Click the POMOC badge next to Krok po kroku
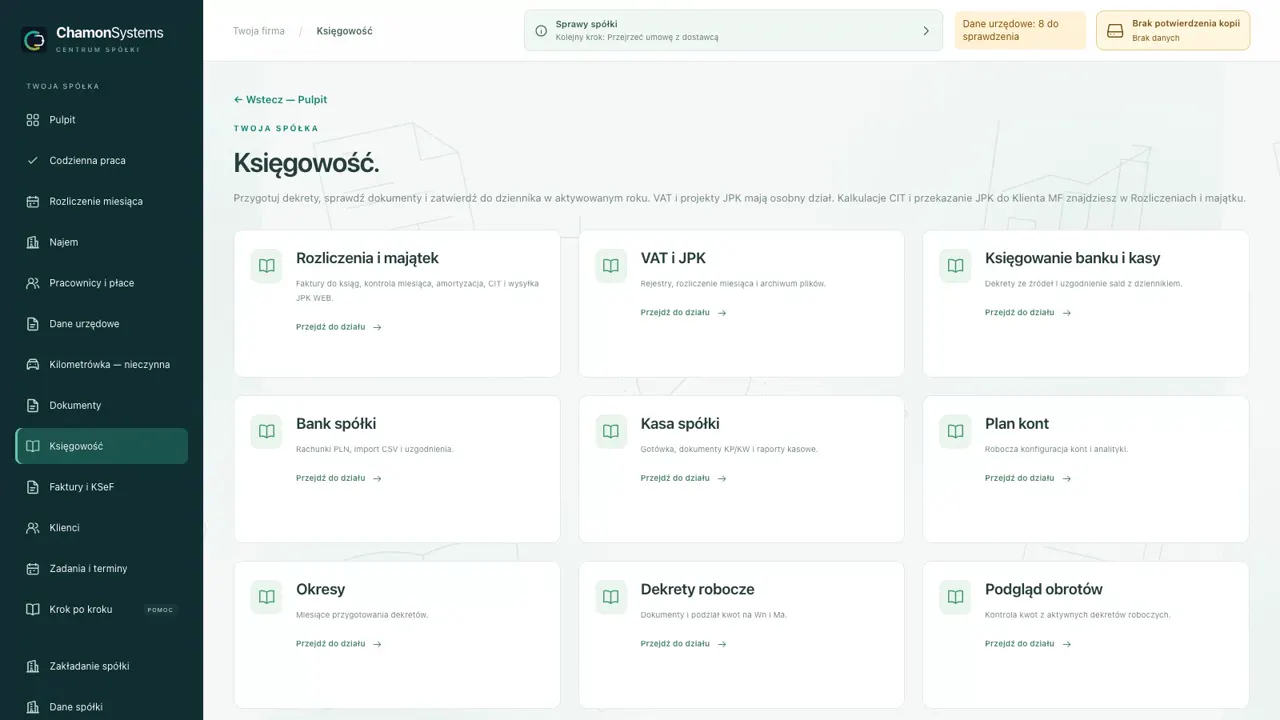Image resolution: width=1280 pixels, height=720 pixels. point(160,610)
